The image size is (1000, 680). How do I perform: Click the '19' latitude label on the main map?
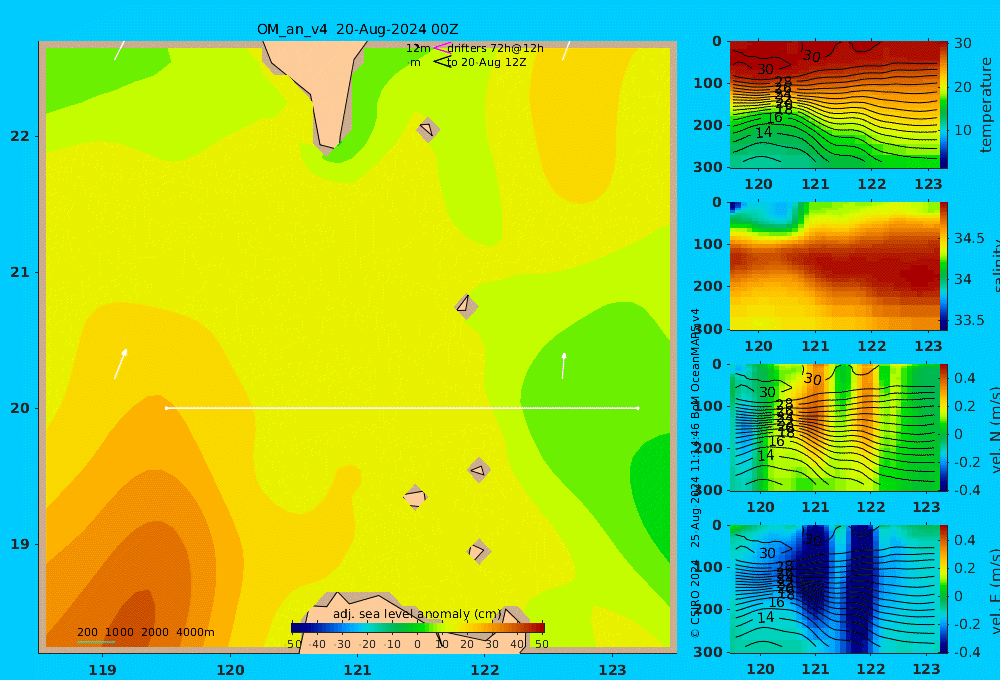[20, 544]
